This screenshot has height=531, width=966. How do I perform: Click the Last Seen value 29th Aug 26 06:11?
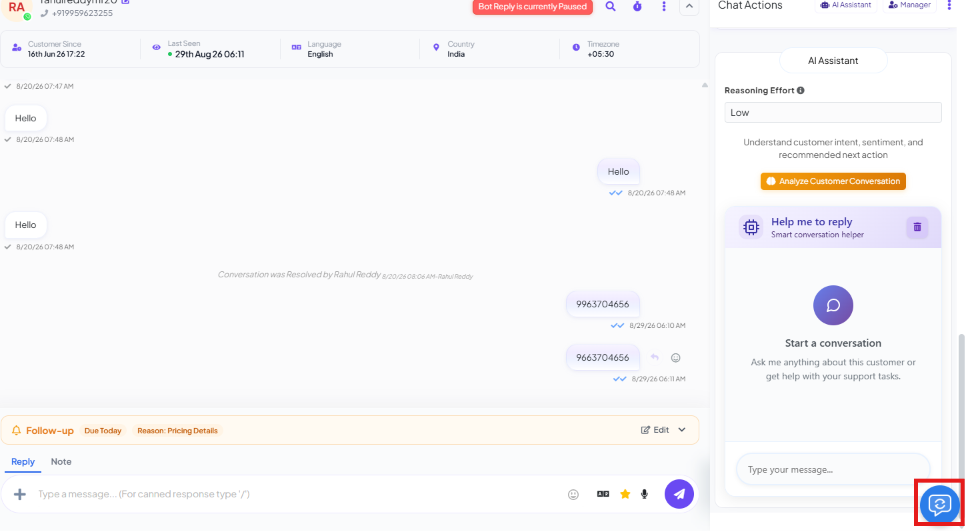click(209, 54)
